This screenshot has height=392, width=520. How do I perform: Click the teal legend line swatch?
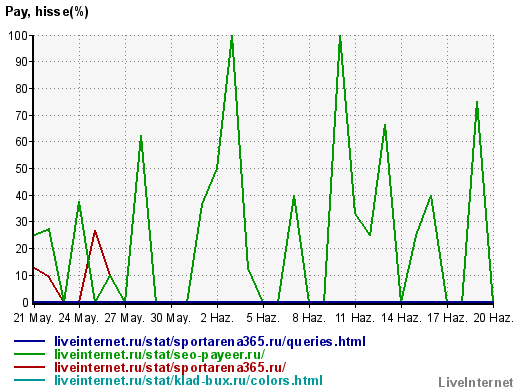click(x=29, y=380)
